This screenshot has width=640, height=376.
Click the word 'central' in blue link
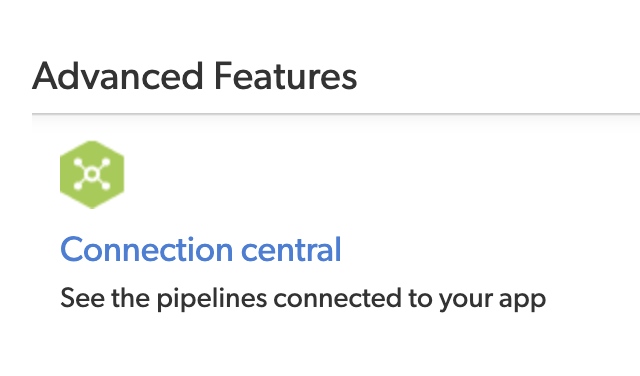click(x=291, y=249)
